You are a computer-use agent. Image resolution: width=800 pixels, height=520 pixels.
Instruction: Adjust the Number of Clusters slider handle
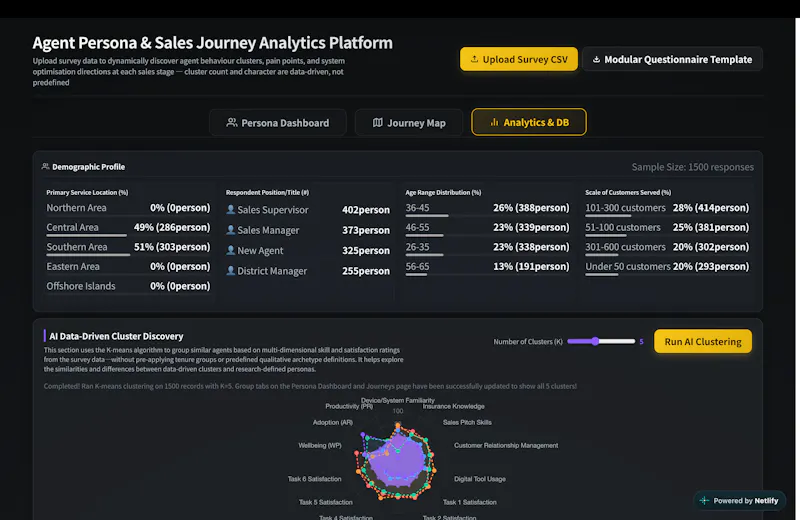(x=595, y=341)
